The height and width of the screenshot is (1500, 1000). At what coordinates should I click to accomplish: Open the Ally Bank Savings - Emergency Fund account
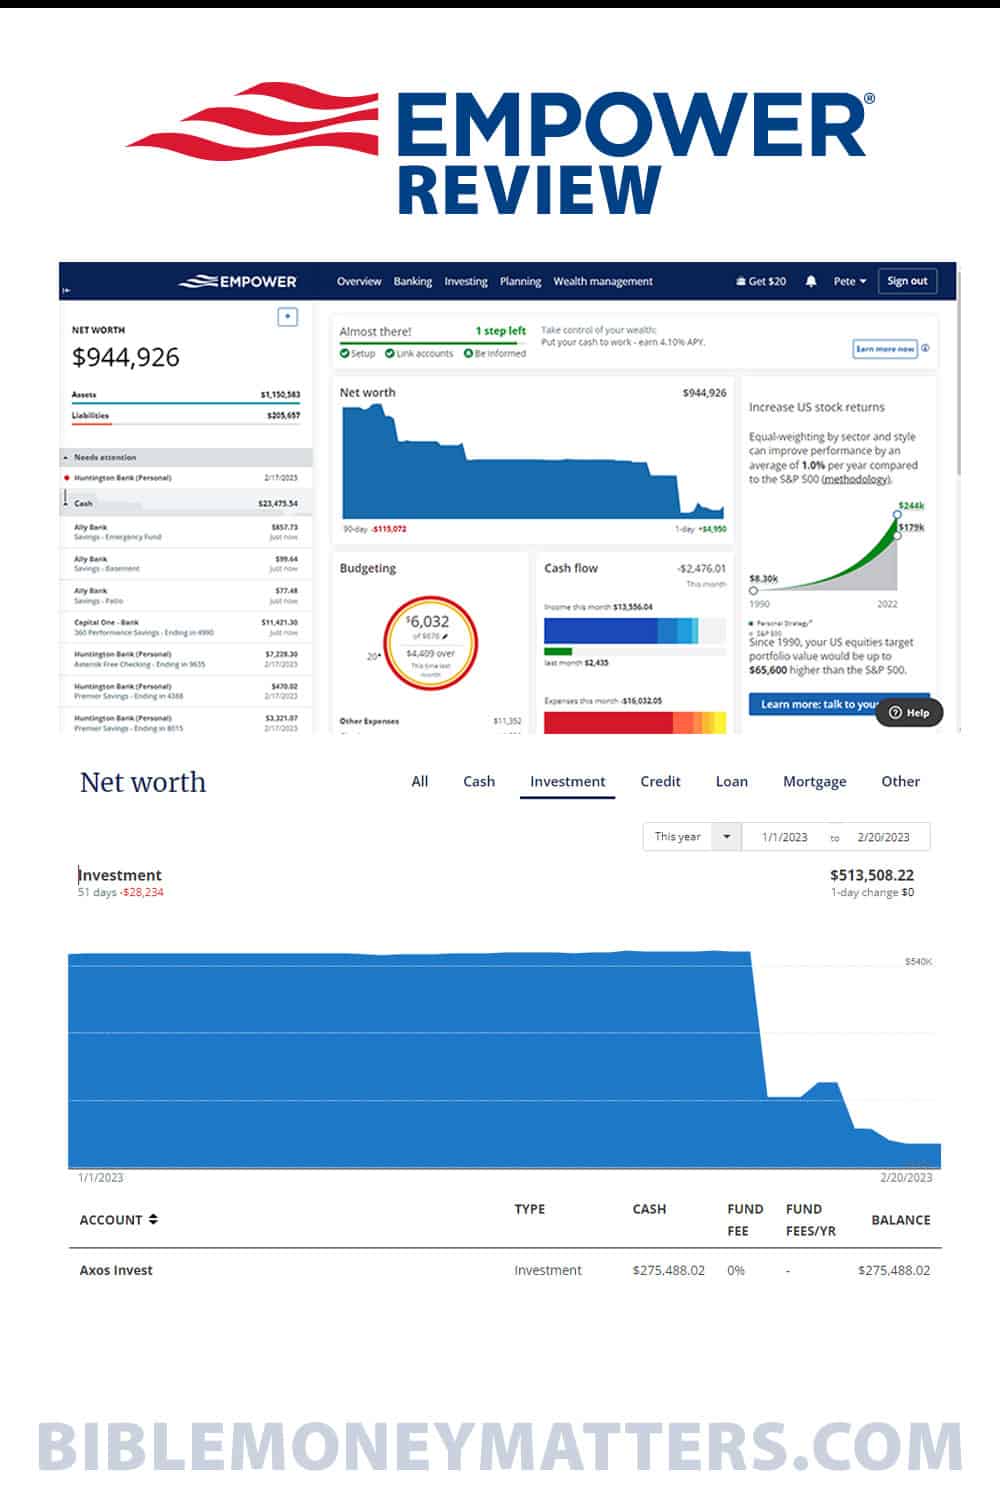pos(186,532)
